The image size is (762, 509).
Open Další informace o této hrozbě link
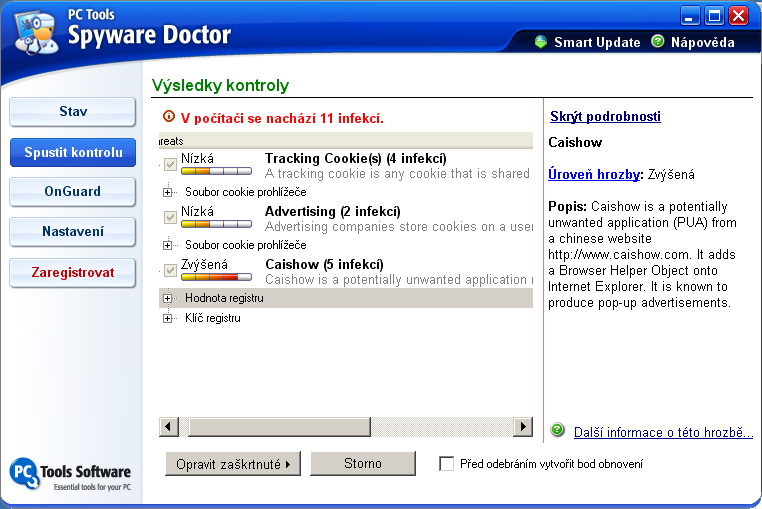tap(663, 432)
